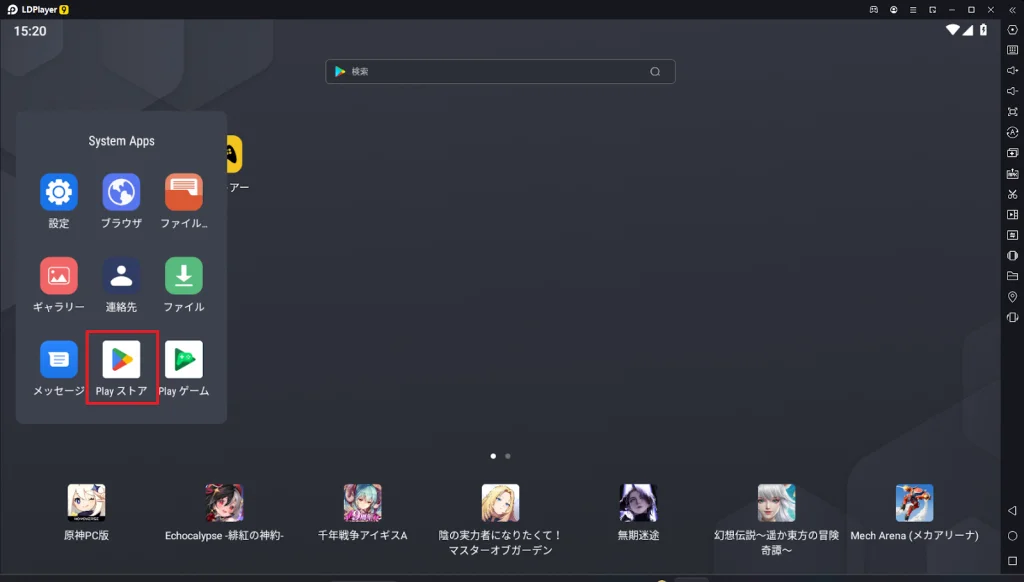Launch Echocalypse -緋紅の神約- game
The image size is (1024, 582).
click(x=224, y=502)
